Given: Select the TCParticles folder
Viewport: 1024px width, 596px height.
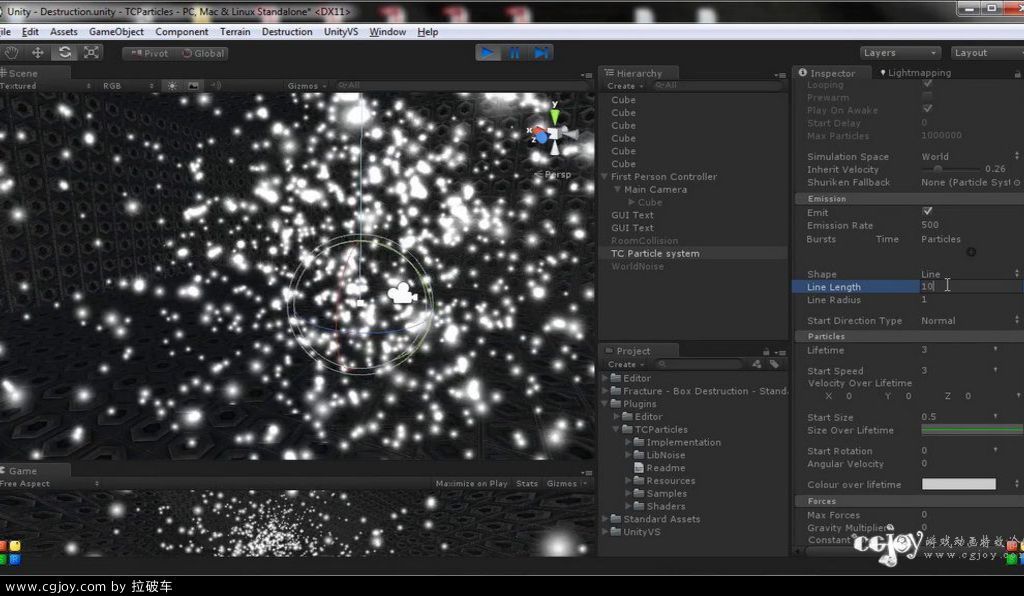Looking at the screenshot, I should (661, 430).
